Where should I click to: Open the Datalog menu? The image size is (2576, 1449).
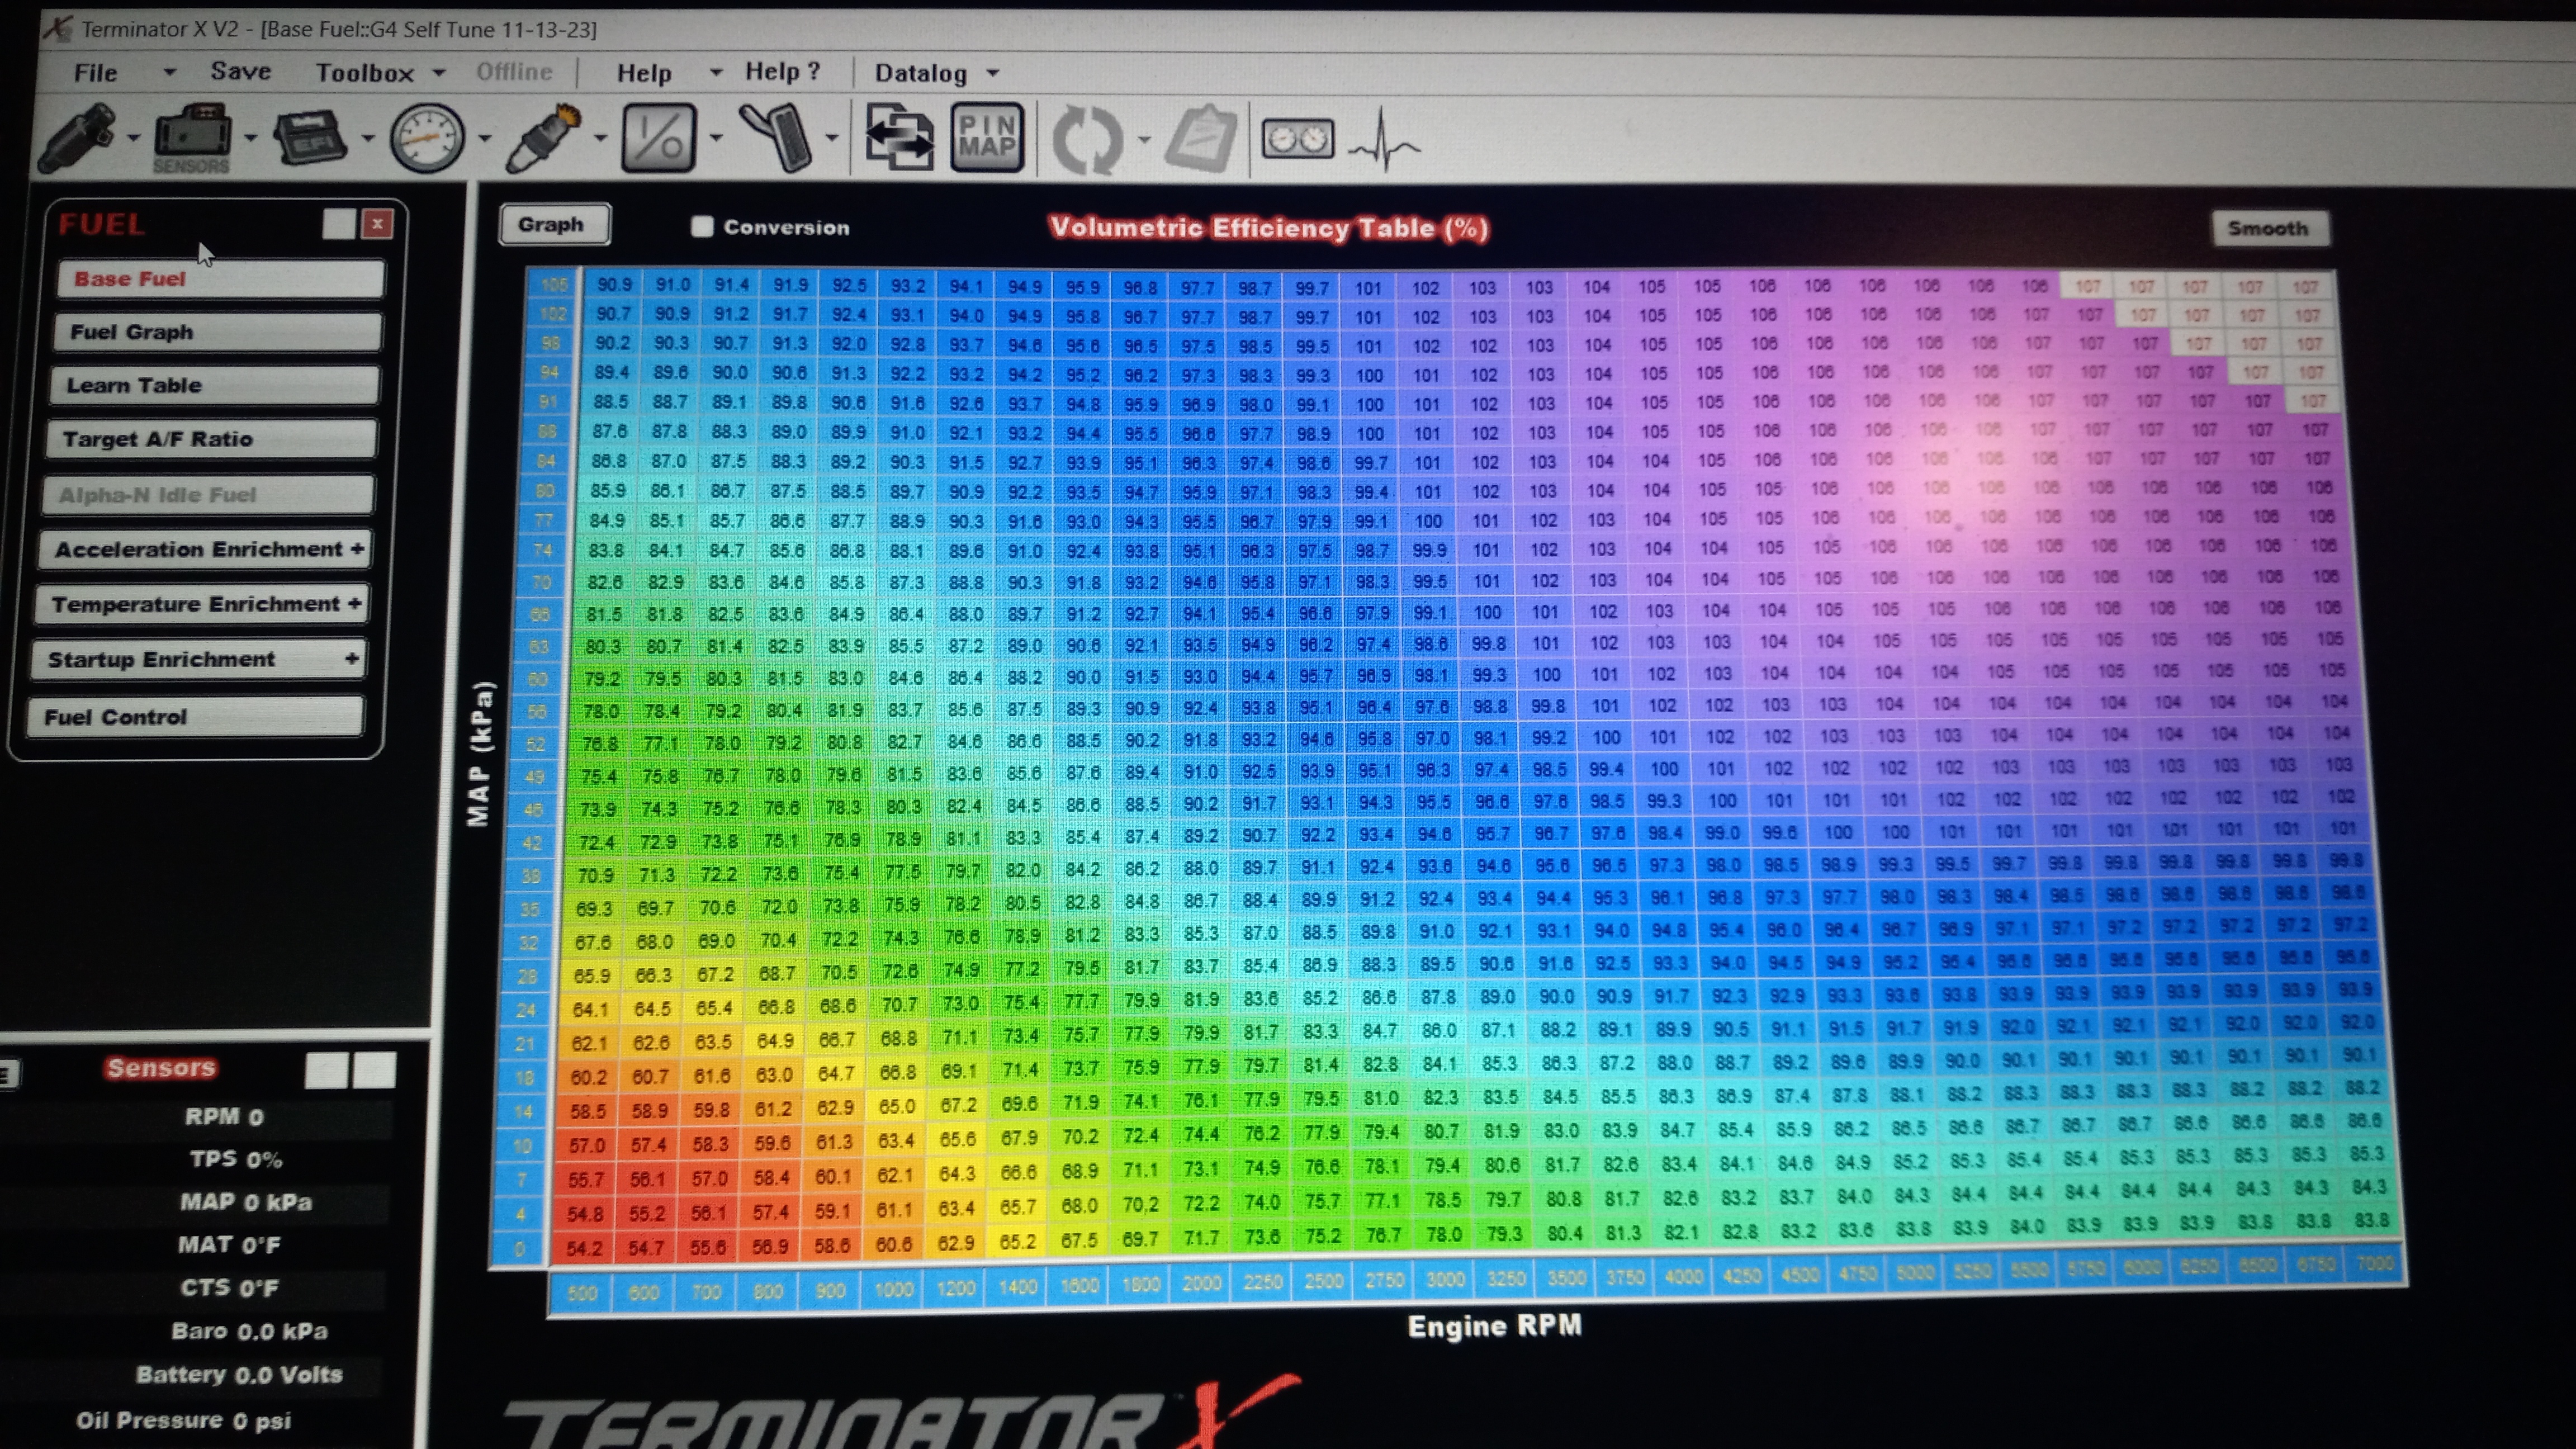(x=921, y=73)
